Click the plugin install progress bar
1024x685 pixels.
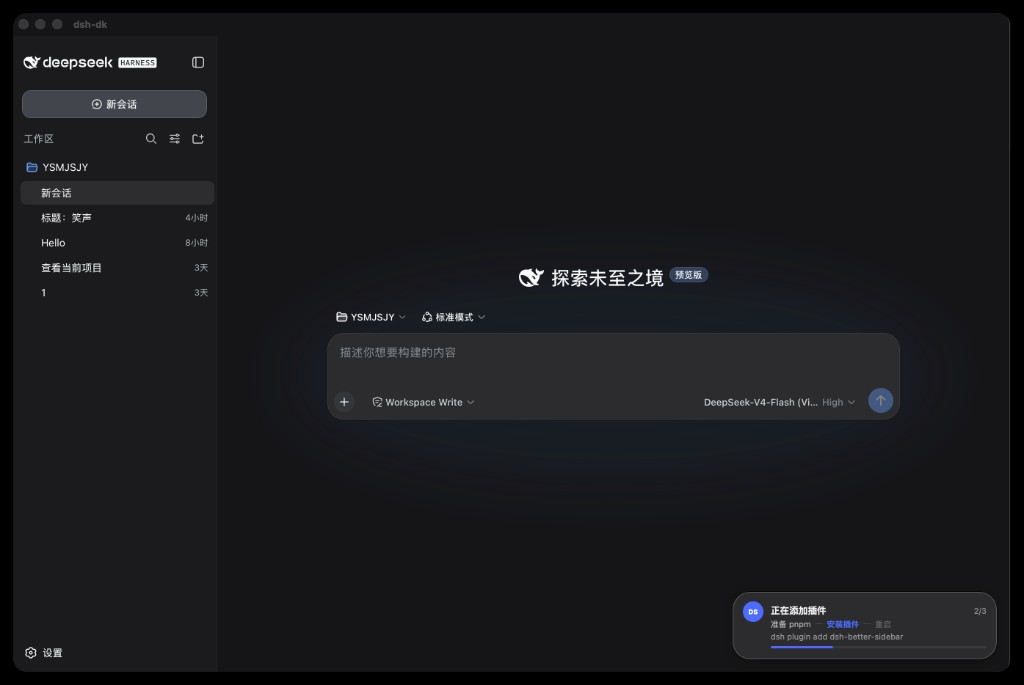pos(878,647)
